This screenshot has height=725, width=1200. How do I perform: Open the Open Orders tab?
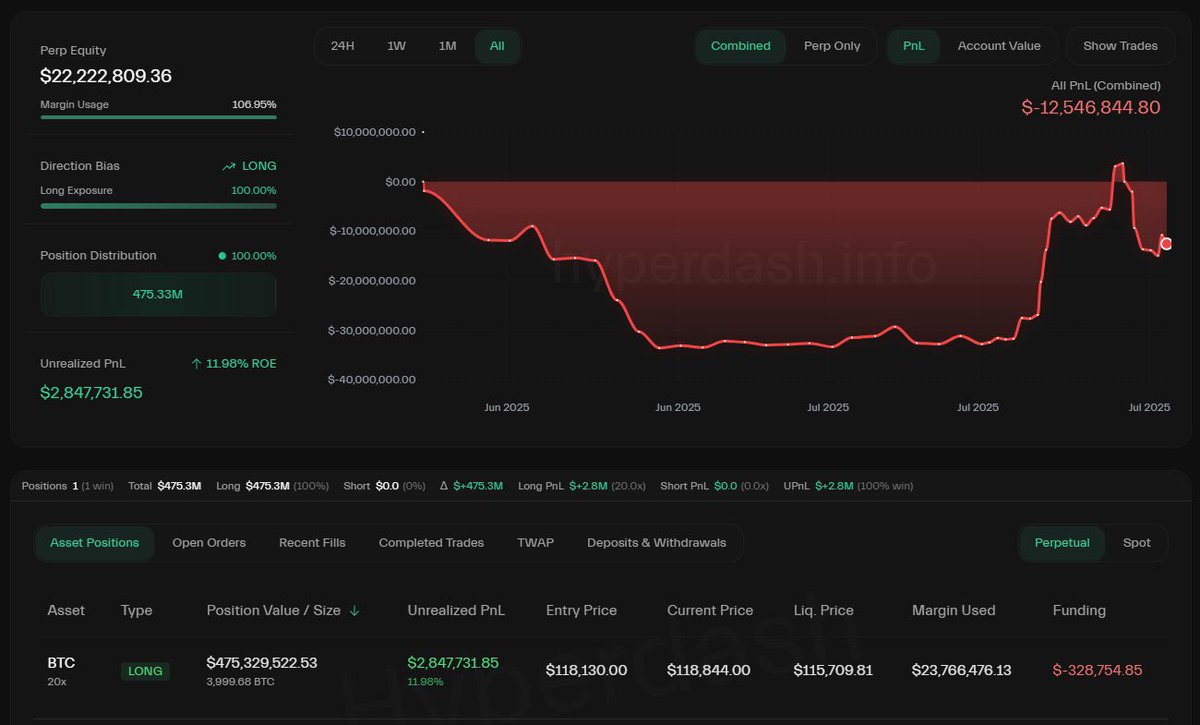click(209, 543)
